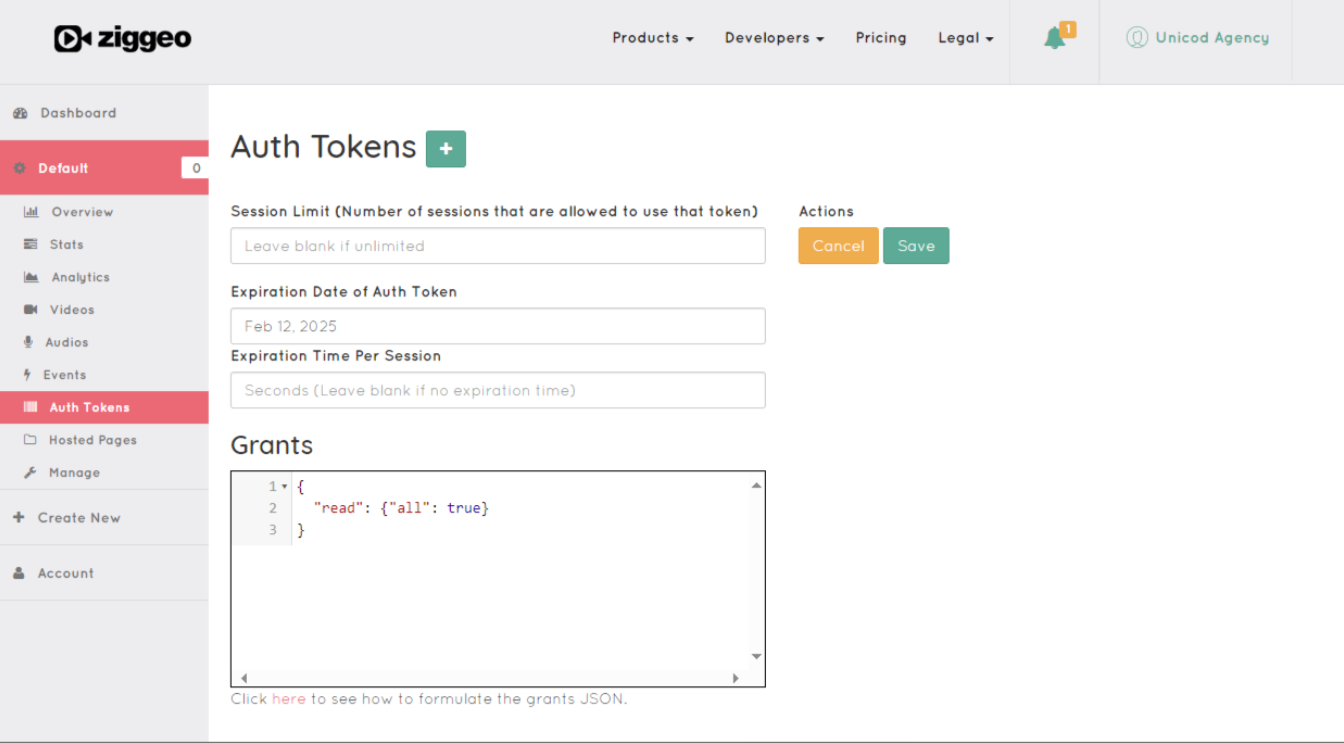The image size is (1344, 743).
Task: Click the Audios microphone icon
Action: [x=29, y=342]
